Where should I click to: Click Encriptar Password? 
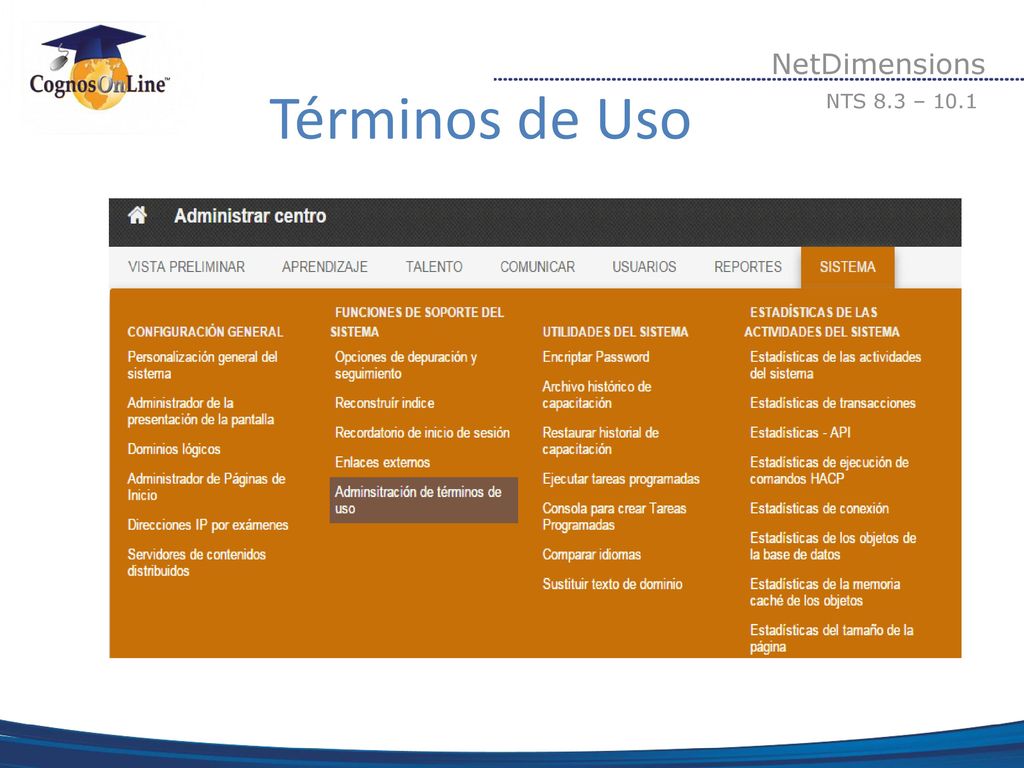pyautogui.click(x=596, y=357)
